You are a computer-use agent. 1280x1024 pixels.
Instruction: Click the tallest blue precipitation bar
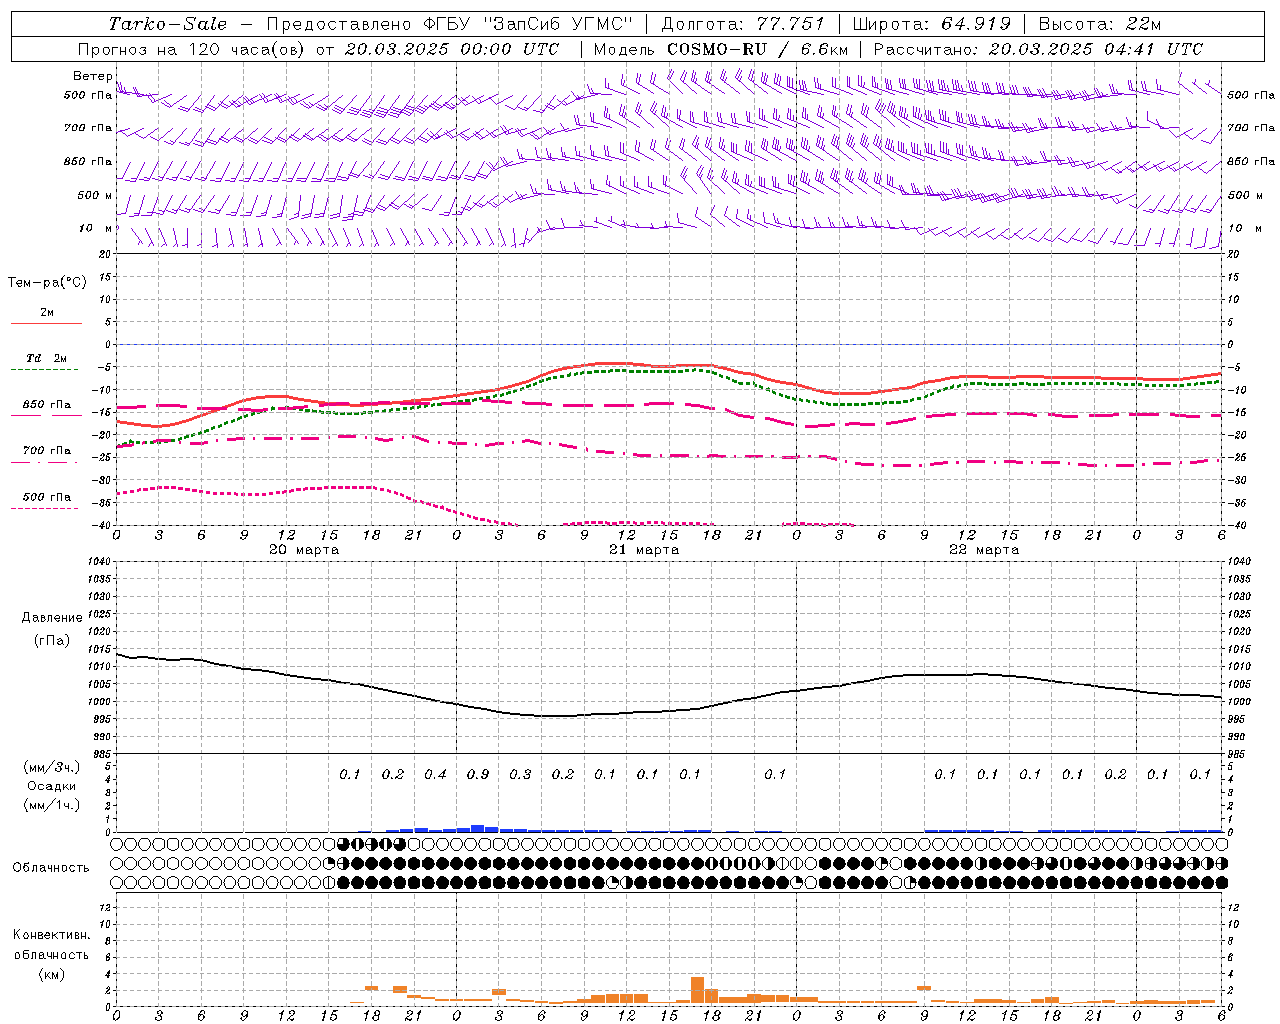[x=478, y=828]
